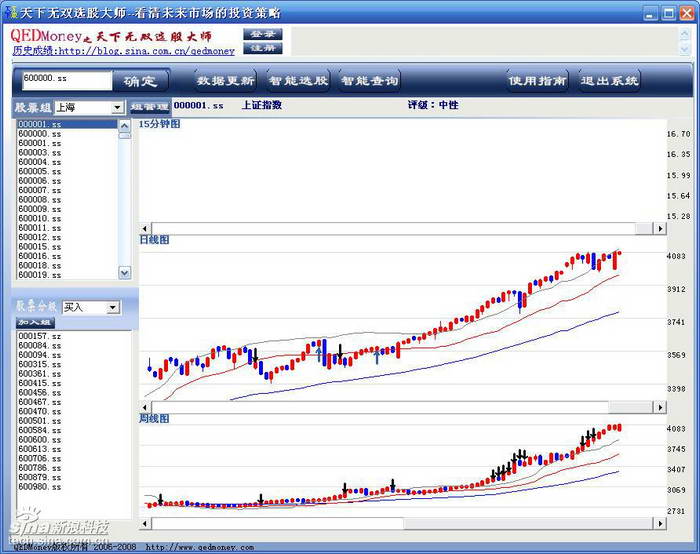Expand the 买入 stock category dropdown
Viewport: 700px width, 554px height.
[112, 308]
